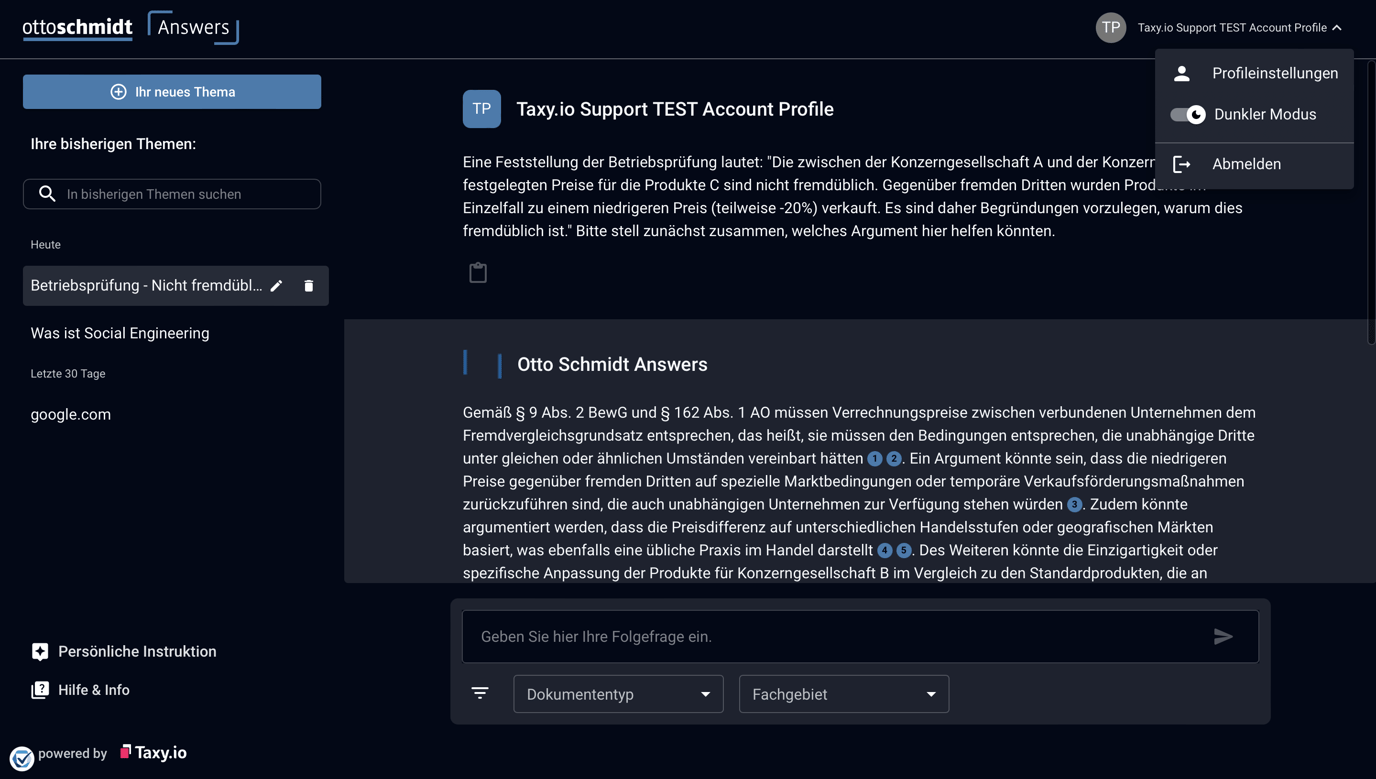Open the Fachgebiet dropdown
The height and width of the screenshot is (779, 1376).
coord(843,693)
